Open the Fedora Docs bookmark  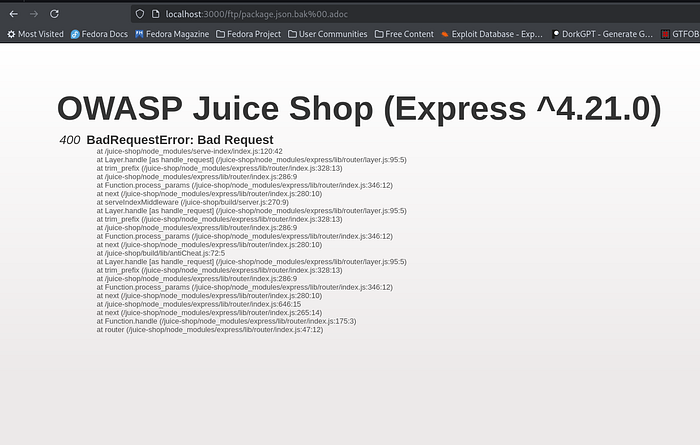coord(99,34)
